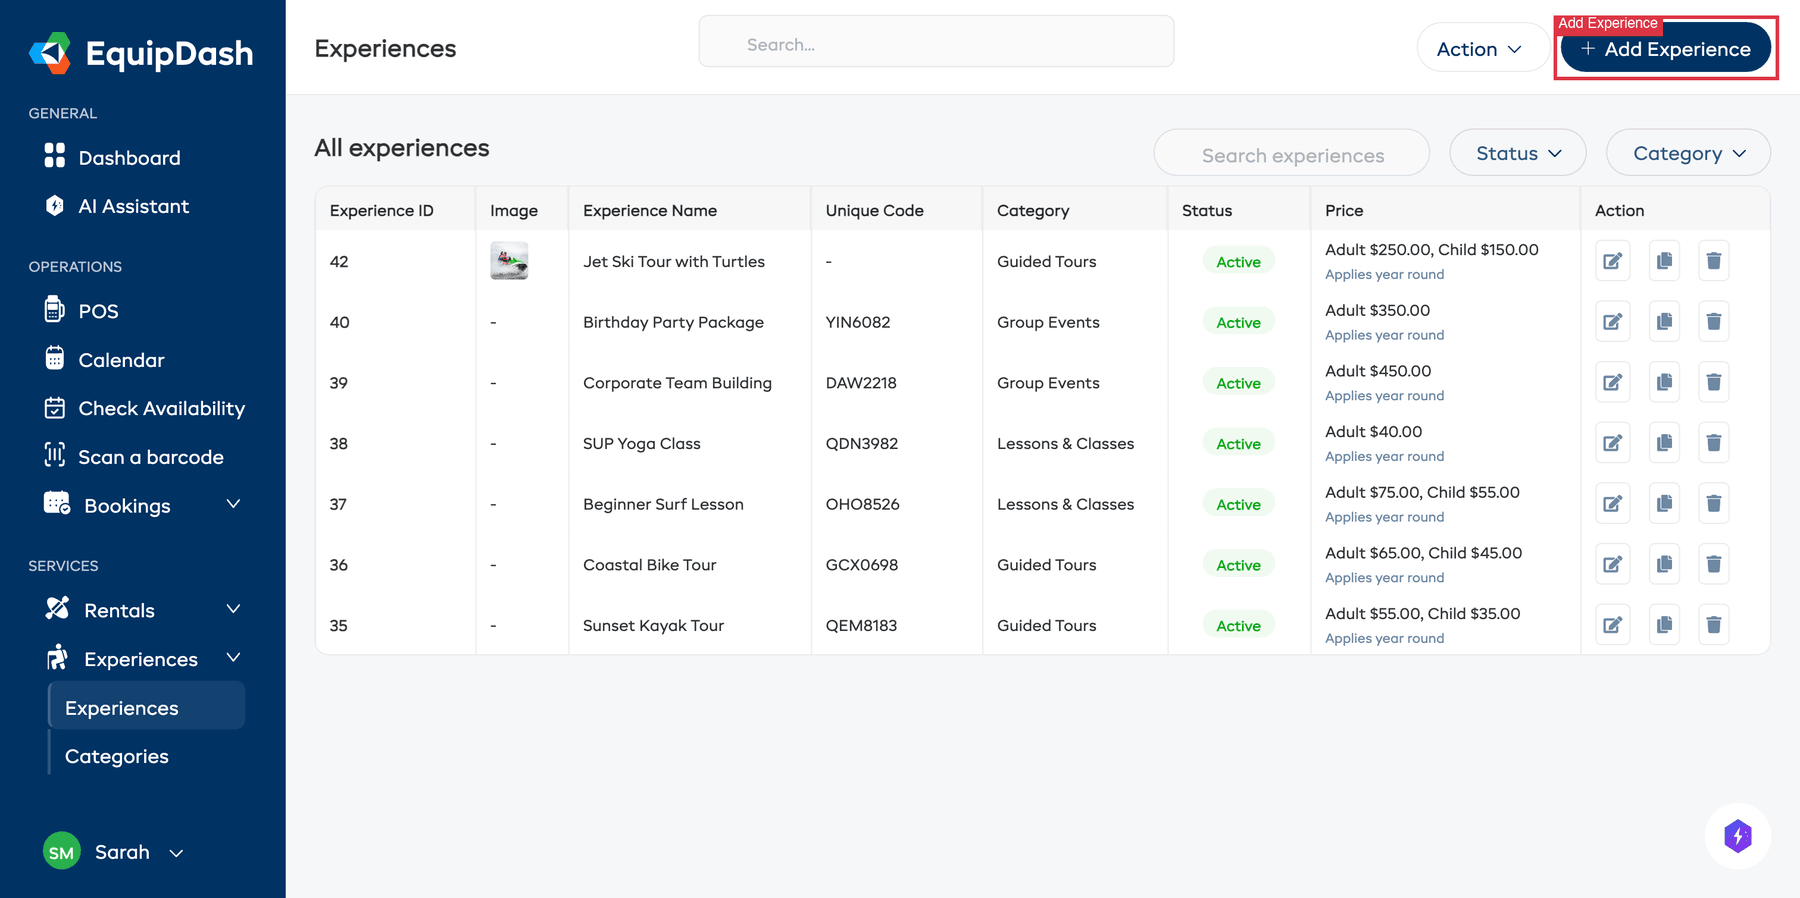Screen dimensions: 1800x898
Task: Click the Add Experience button
Action: tap(1665, 49)
